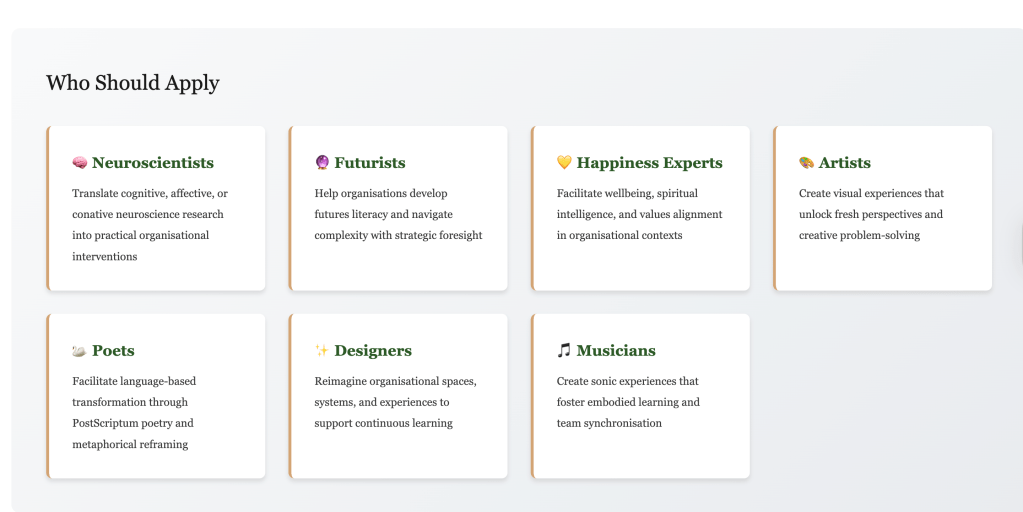The width and height of the screenshot is (1023, 512).
Task: Click the Musicians description about sonic experiences
Action: (x=628, y=402)
